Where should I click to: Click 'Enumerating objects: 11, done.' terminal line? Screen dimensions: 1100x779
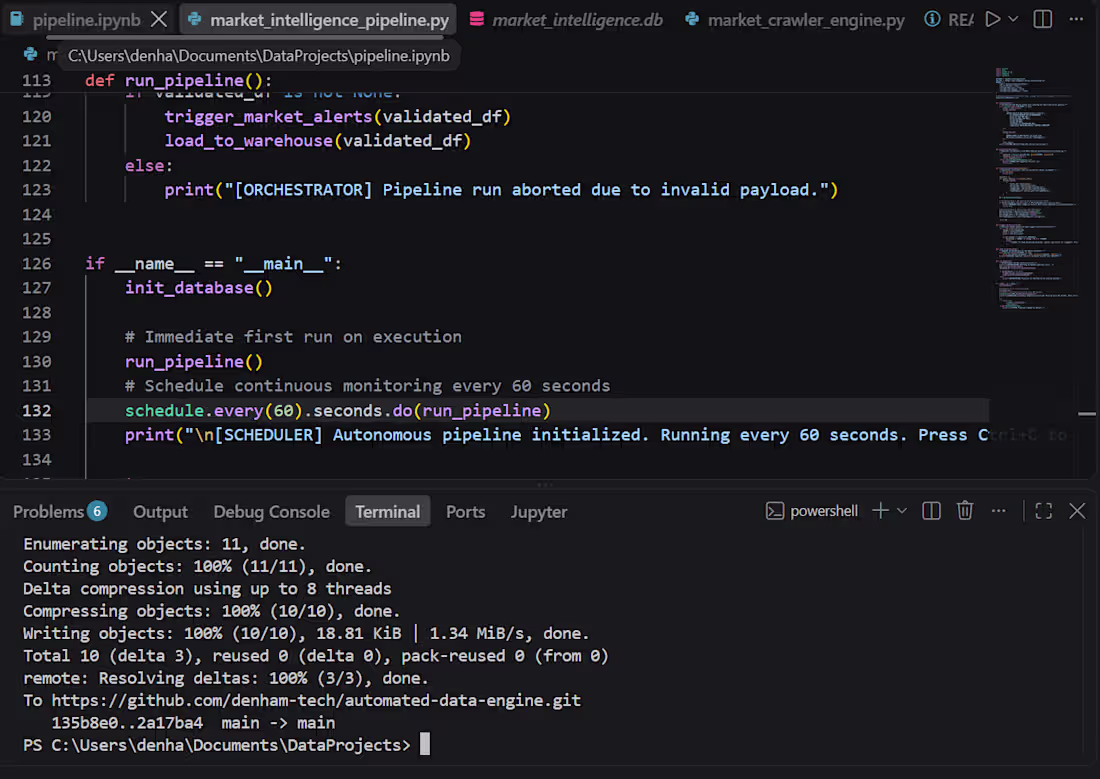[x=164, y=544]
